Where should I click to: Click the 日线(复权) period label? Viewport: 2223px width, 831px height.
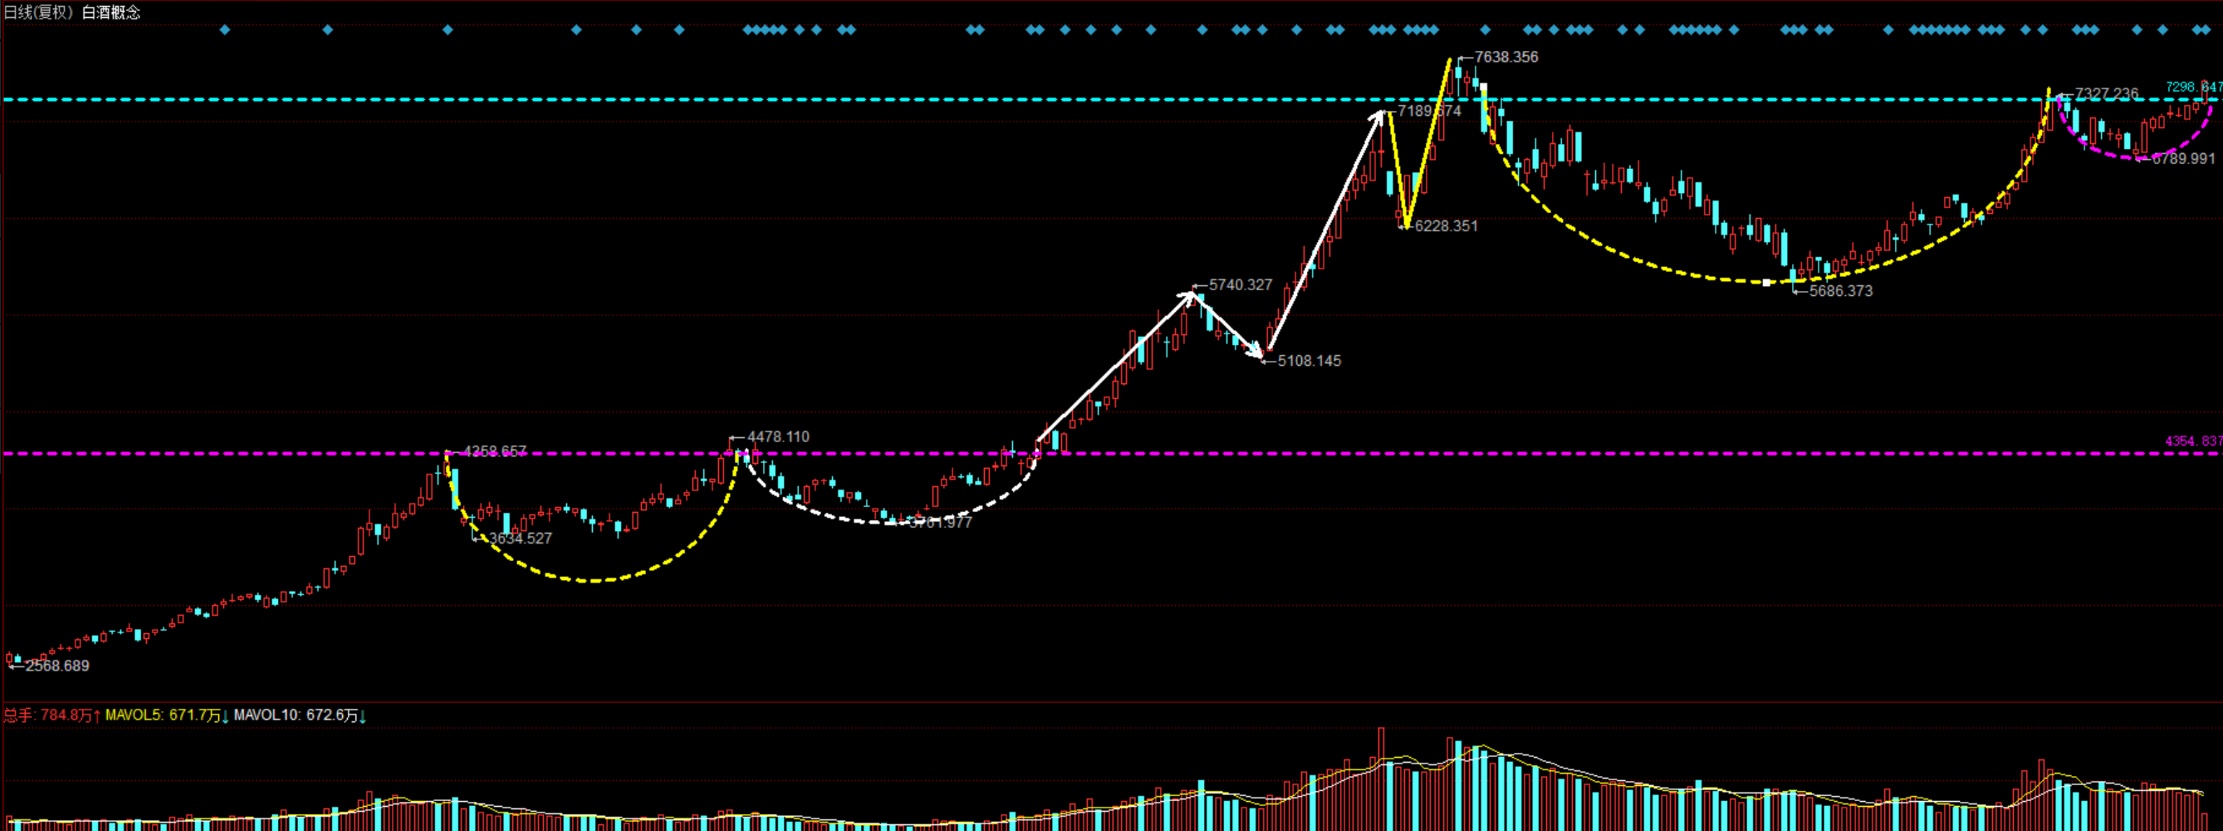point(38,12)
